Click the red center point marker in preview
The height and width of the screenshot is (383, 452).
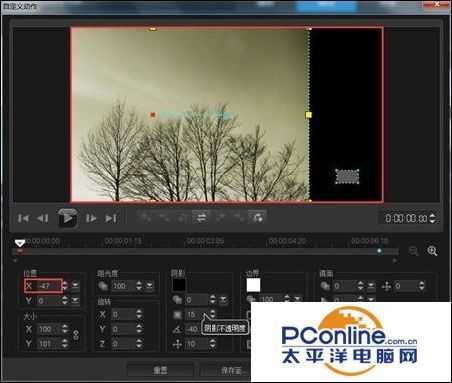pos(153,115)
